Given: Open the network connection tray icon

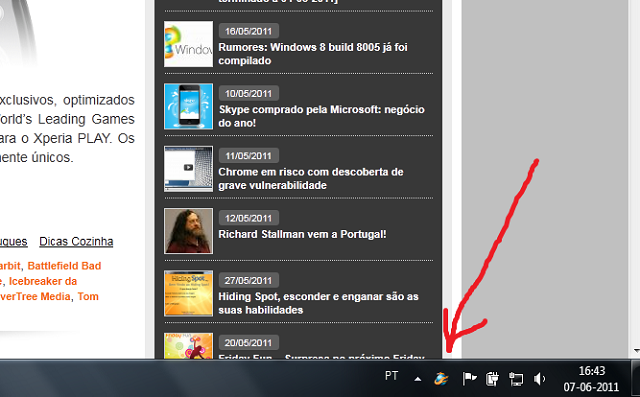Looking at the screenshot, I should (x=516, y=379).
